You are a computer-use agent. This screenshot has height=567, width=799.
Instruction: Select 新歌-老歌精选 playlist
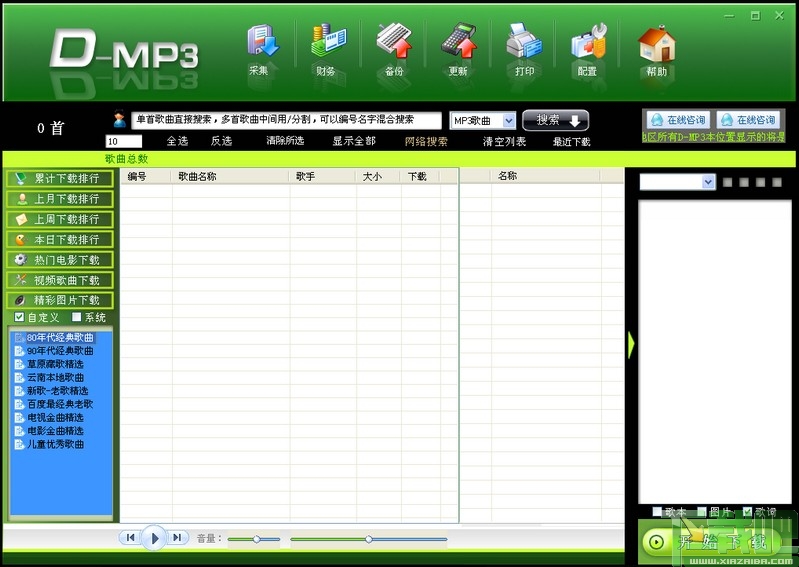58,391
